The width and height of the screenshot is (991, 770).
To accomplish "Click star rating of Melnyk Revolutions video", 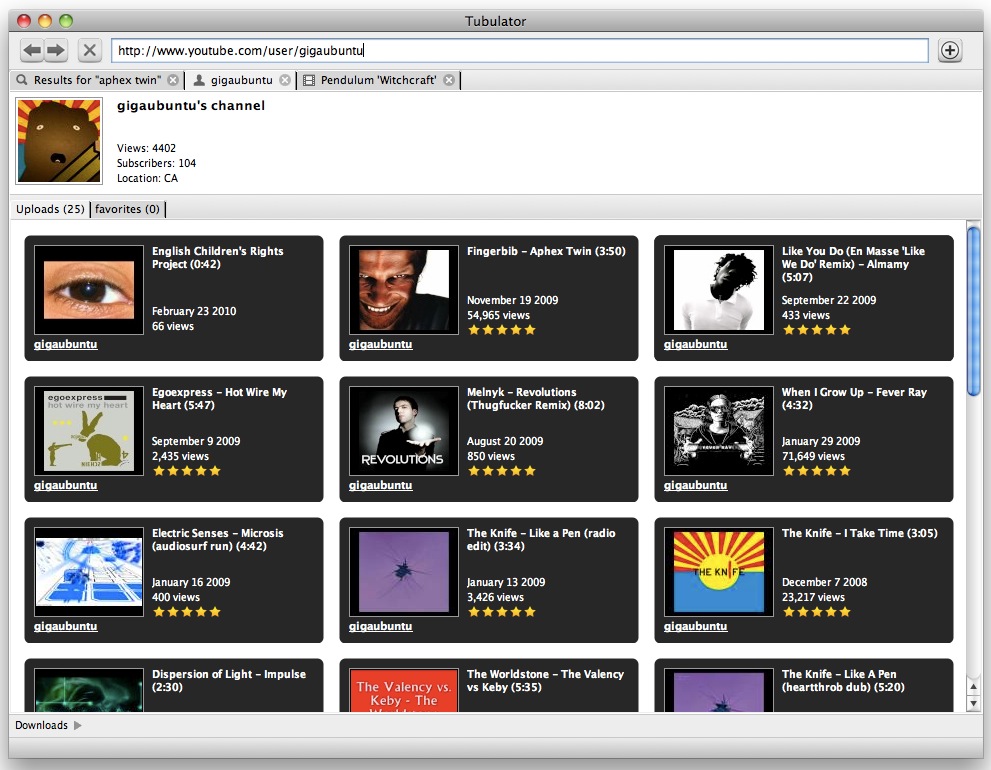I will click(502, 470).
